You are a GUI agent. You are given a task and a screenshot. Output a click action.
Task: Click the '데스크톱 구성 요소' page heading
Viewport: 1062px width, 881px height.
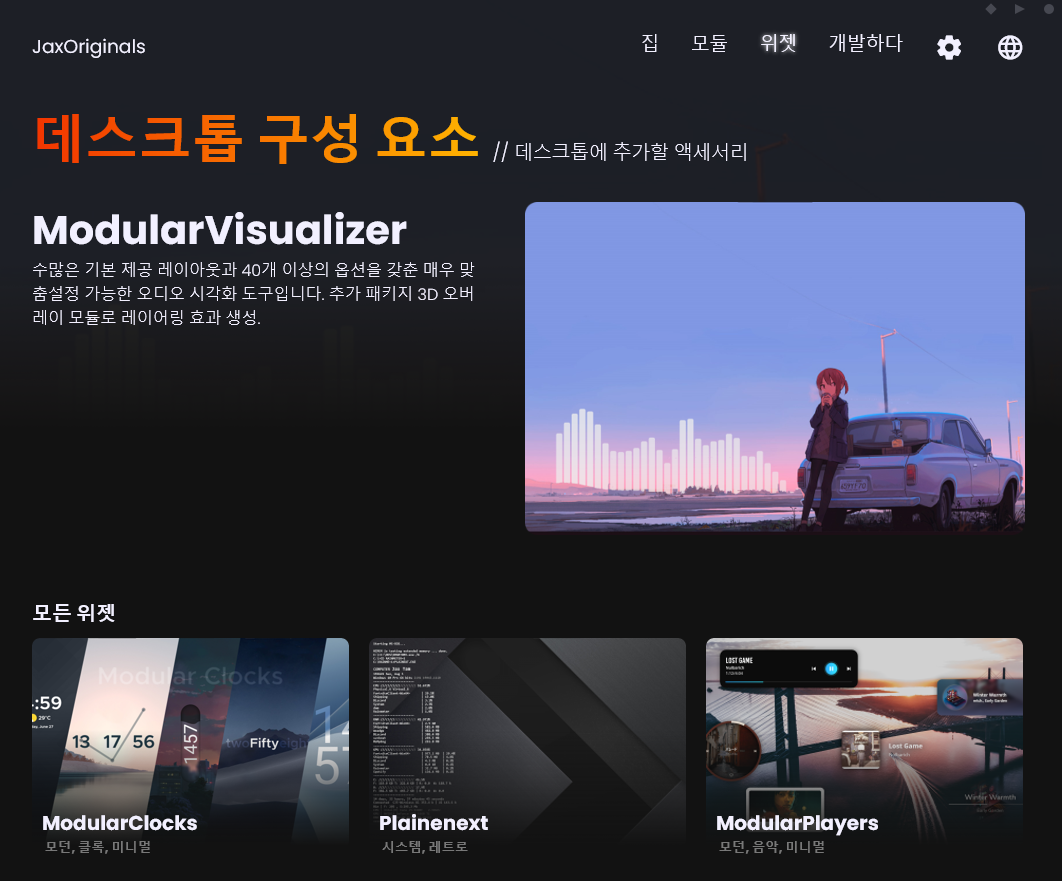(256, 139)
